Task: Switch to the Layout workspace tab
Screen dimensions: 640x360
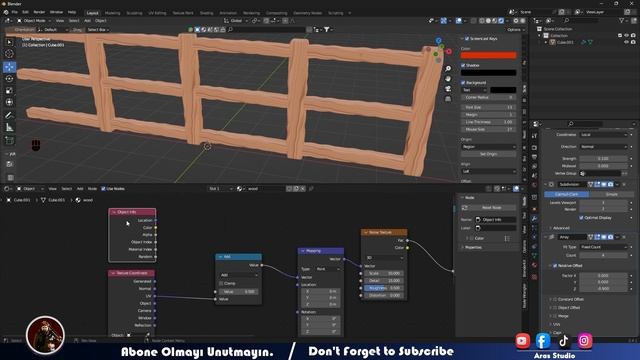Action: coord(93,13)
